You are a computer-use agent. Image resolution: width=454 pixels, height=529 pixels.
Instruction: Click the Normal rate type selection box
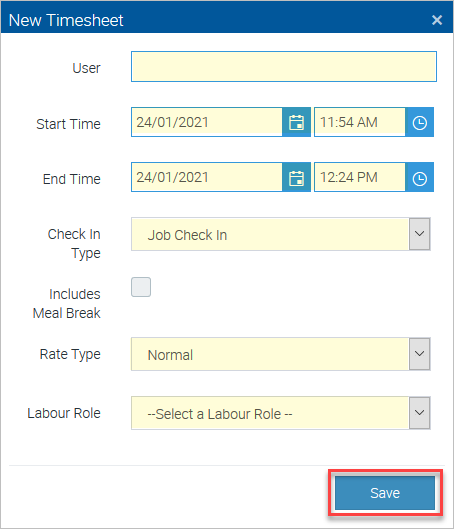coord(270,354)
